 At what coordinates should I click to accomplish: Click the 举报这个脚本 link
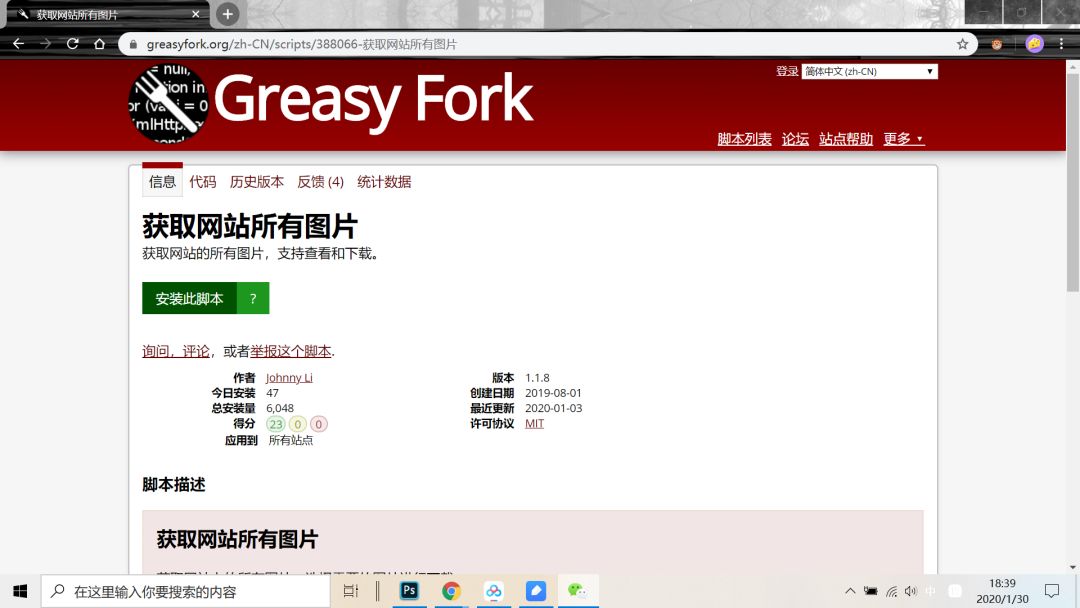click(291, 351)
